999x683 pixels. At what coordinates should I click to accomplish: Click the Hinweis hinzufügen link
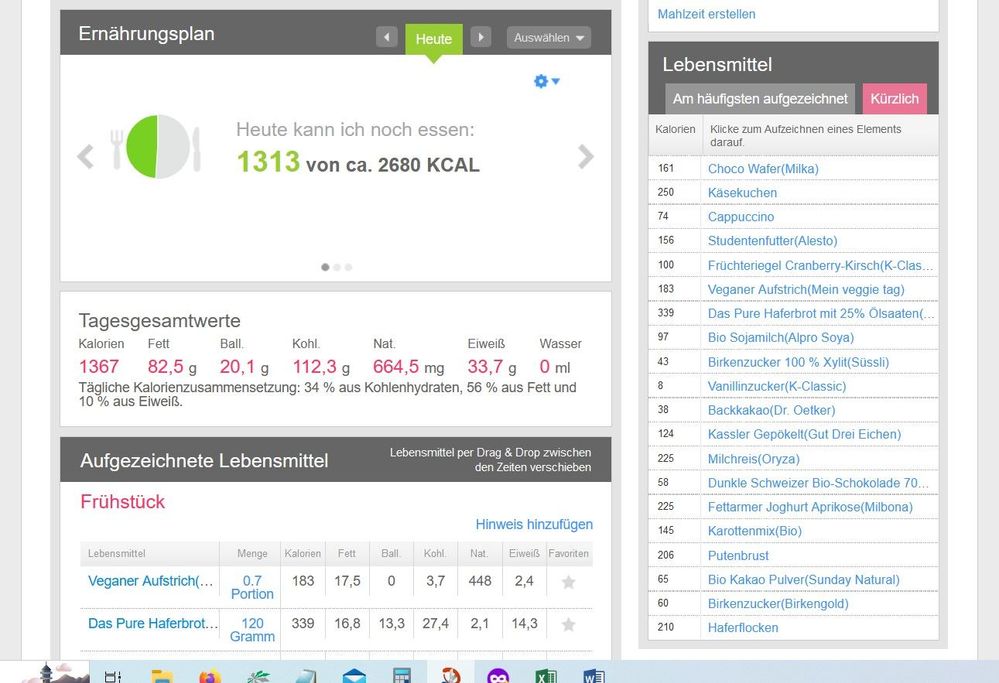pyautogui.click(x=534, y=524)
